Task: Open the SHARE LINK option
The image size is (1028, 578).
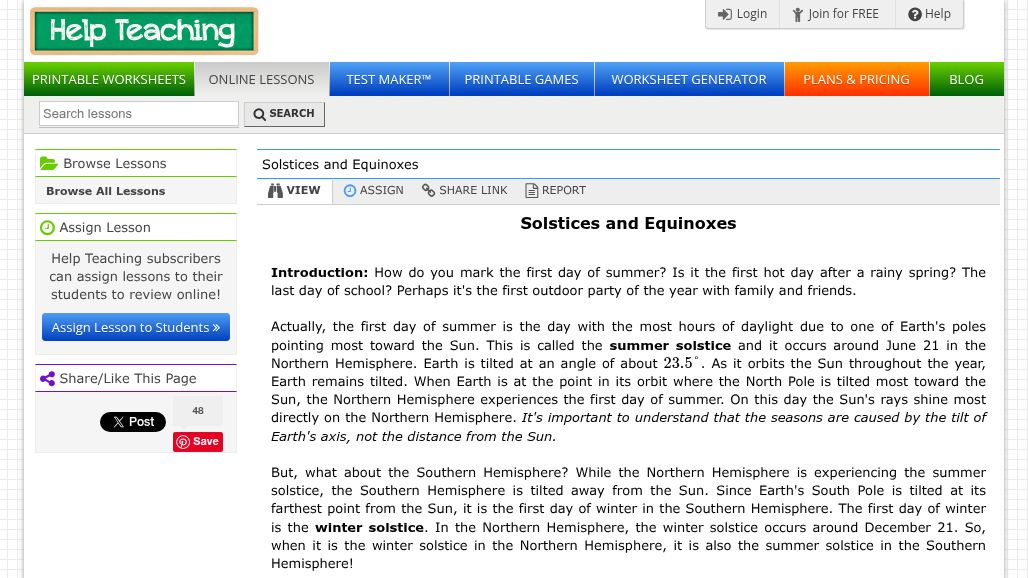Action: pyautogui.click(x=464, y=191)
